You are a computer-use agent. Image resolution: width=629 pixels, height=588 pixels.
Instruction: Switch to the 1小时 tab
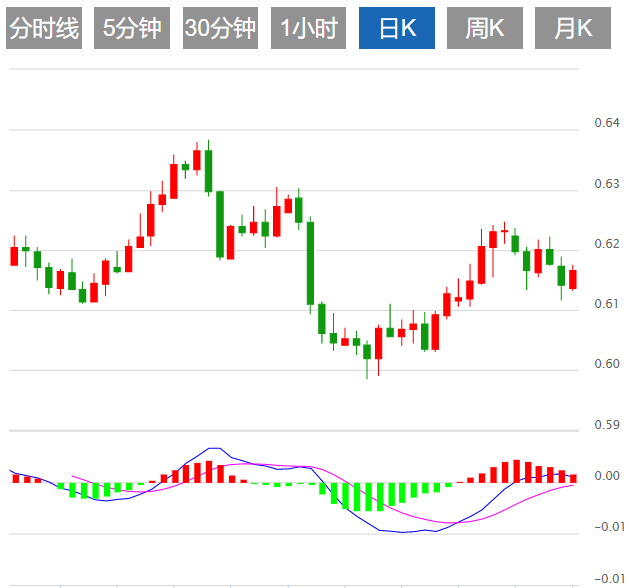click(308, 29)
